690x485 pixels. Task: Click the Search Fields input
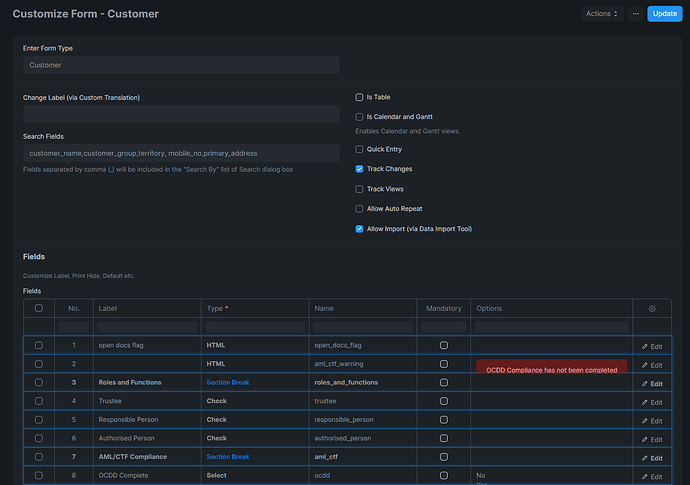(181, 153)
